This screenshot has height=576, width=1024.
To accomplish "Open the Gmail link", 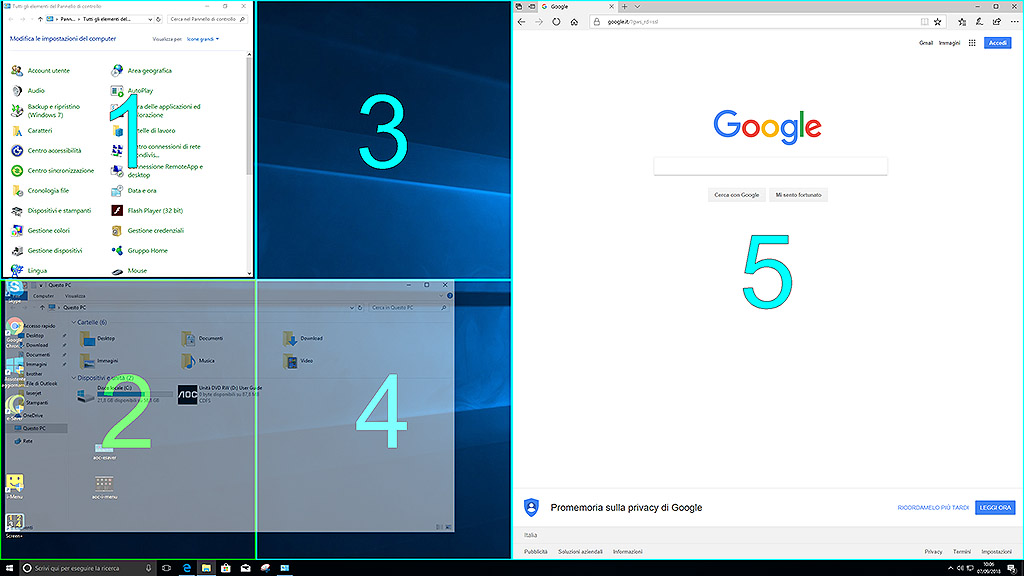I will pos(926,43).
